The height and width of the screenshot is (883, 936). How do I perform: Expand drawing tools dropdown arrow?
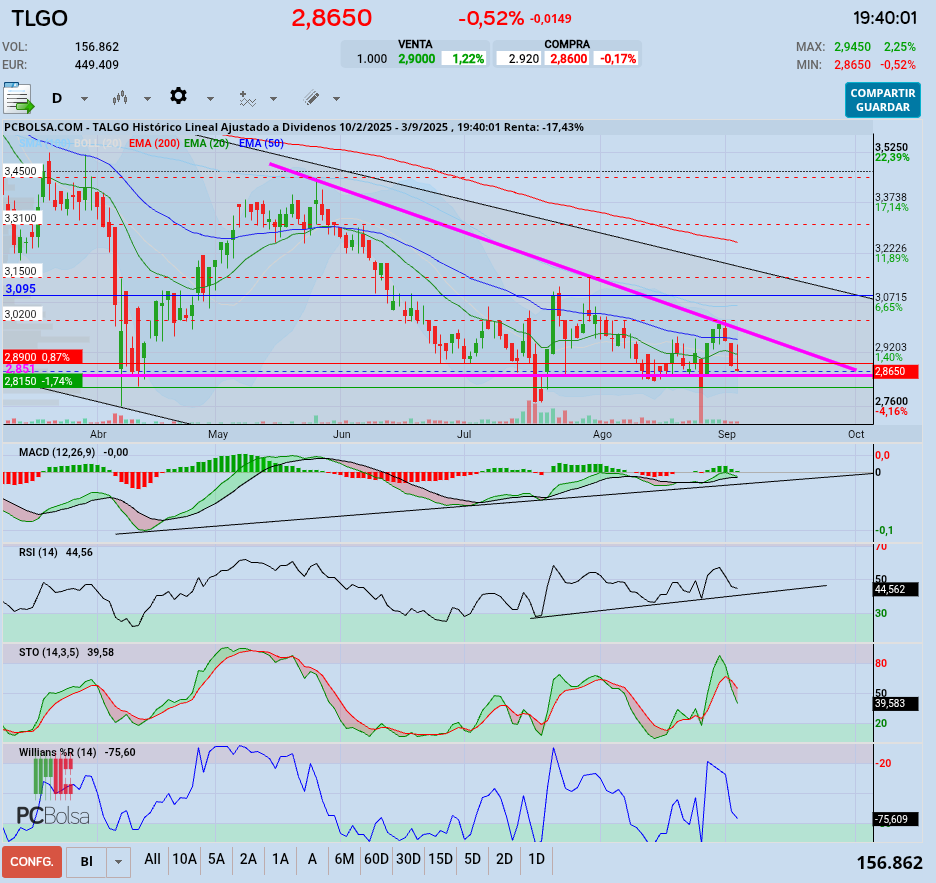tap(336, 99)
